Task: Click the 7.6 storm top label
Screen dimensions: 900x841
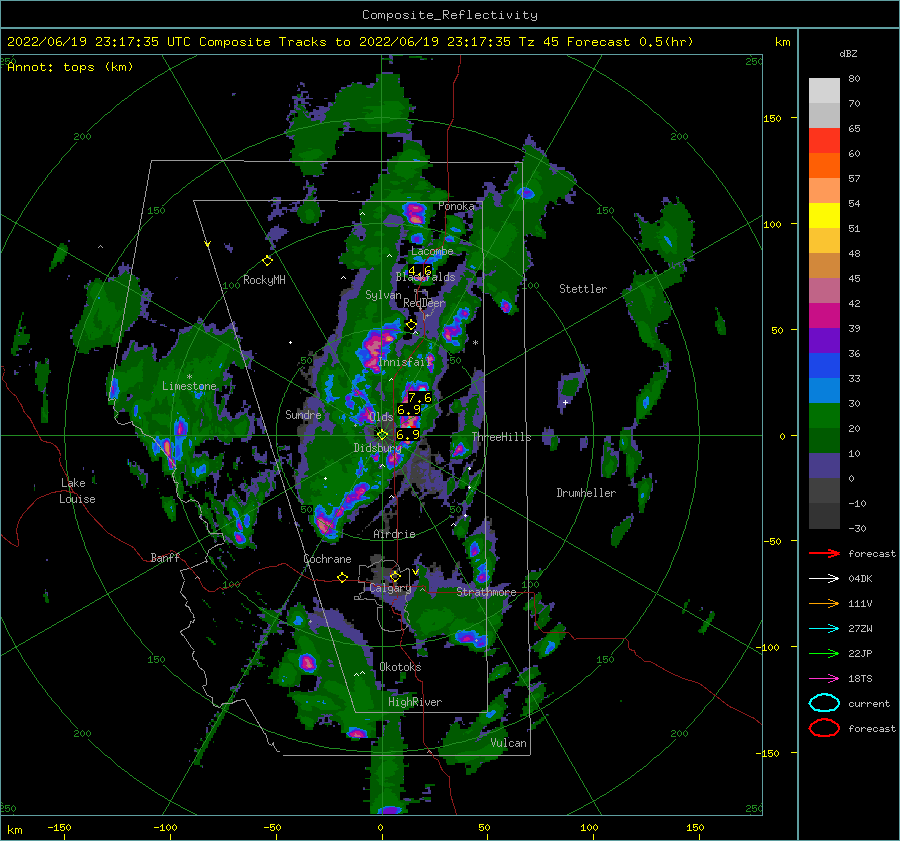Action: click(420, 397)
